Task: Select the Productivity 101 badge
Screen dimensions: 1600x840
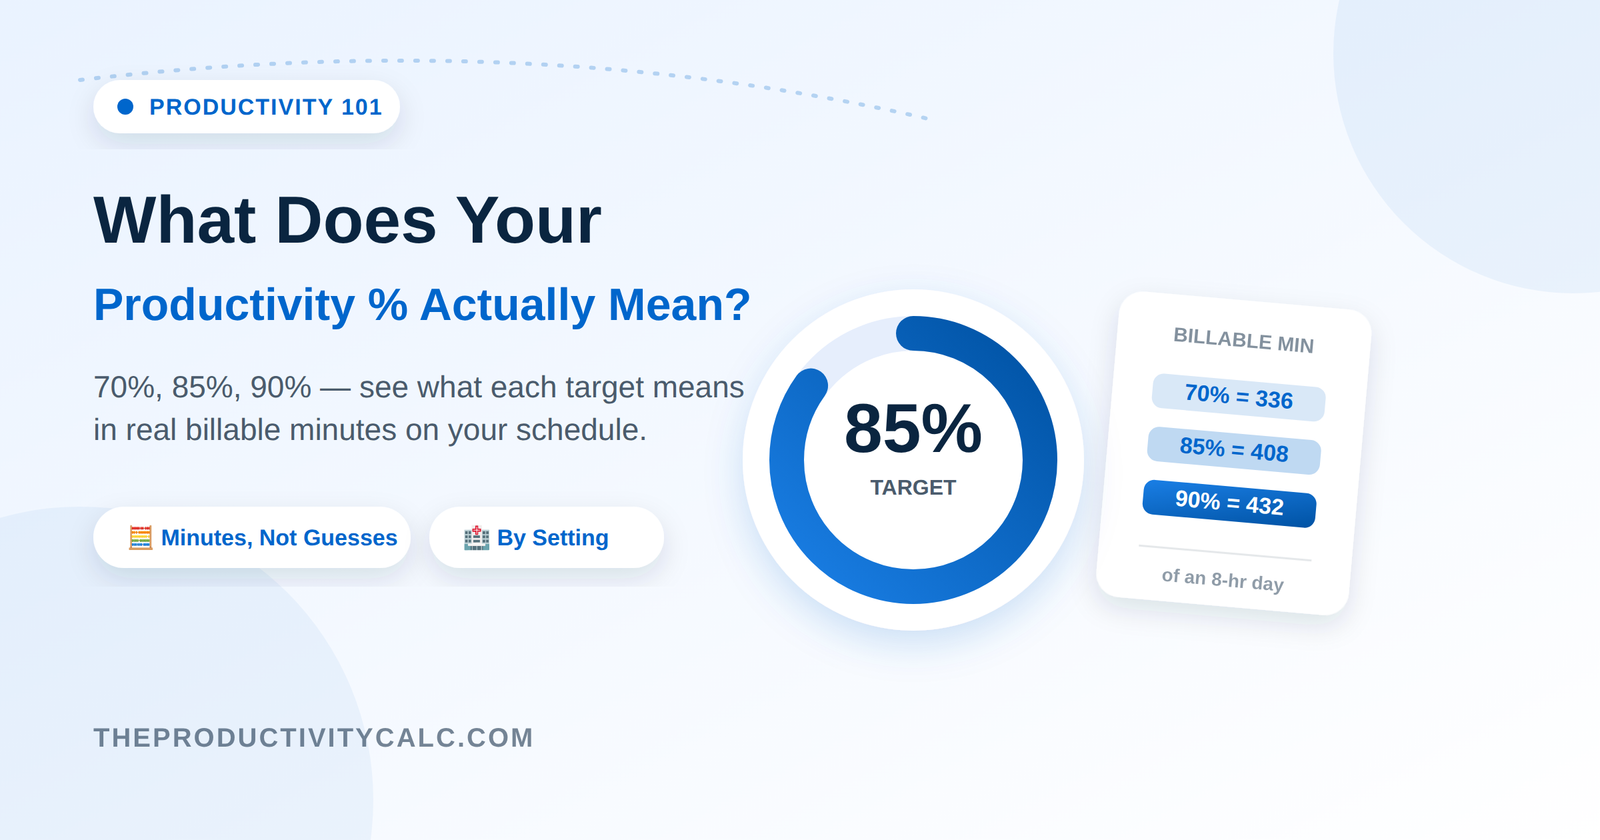Action: [247, 107]
